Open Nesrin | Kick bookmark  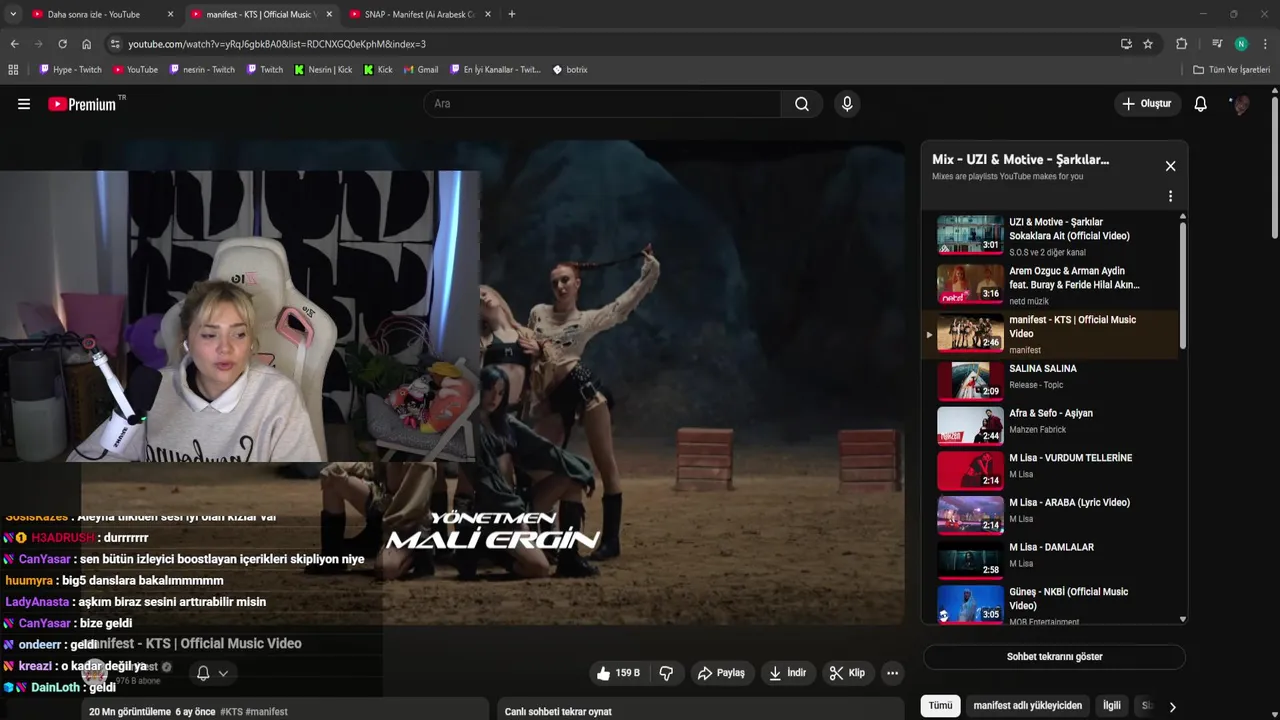click(323, 70)
